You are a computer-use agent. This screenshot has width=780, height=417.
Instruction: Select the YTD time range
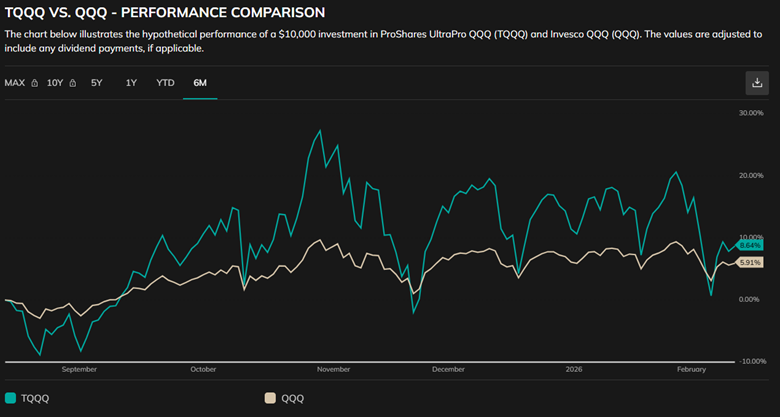[x=165, y=83]
